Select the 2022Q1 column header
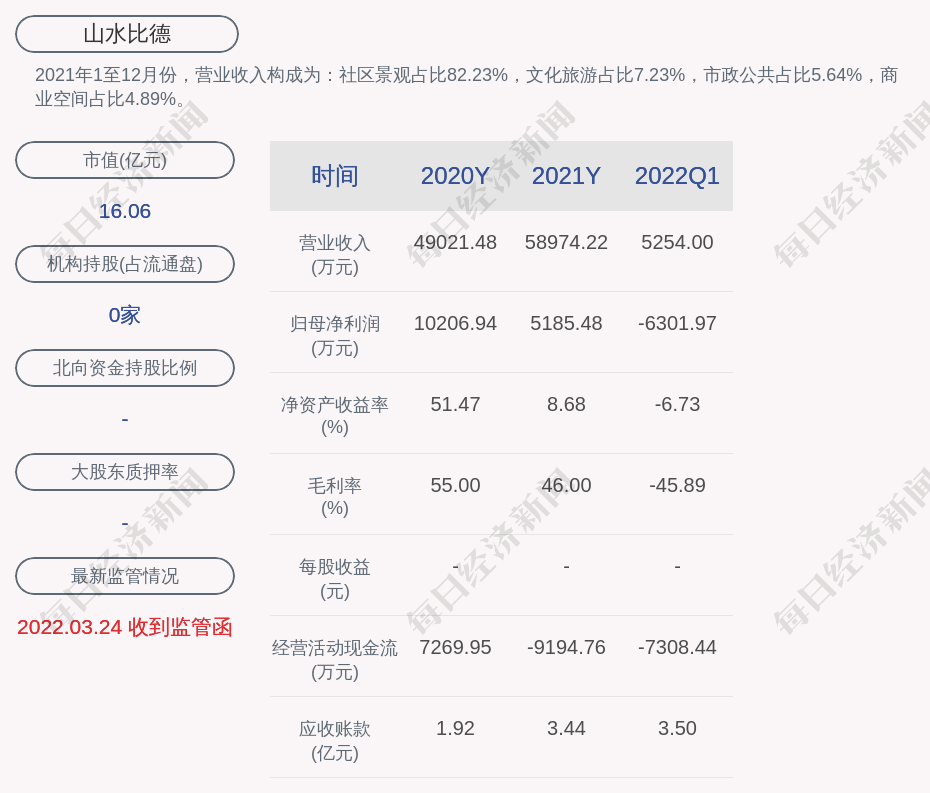This screenshot has width=930, height=793. [x=677, y=176]
